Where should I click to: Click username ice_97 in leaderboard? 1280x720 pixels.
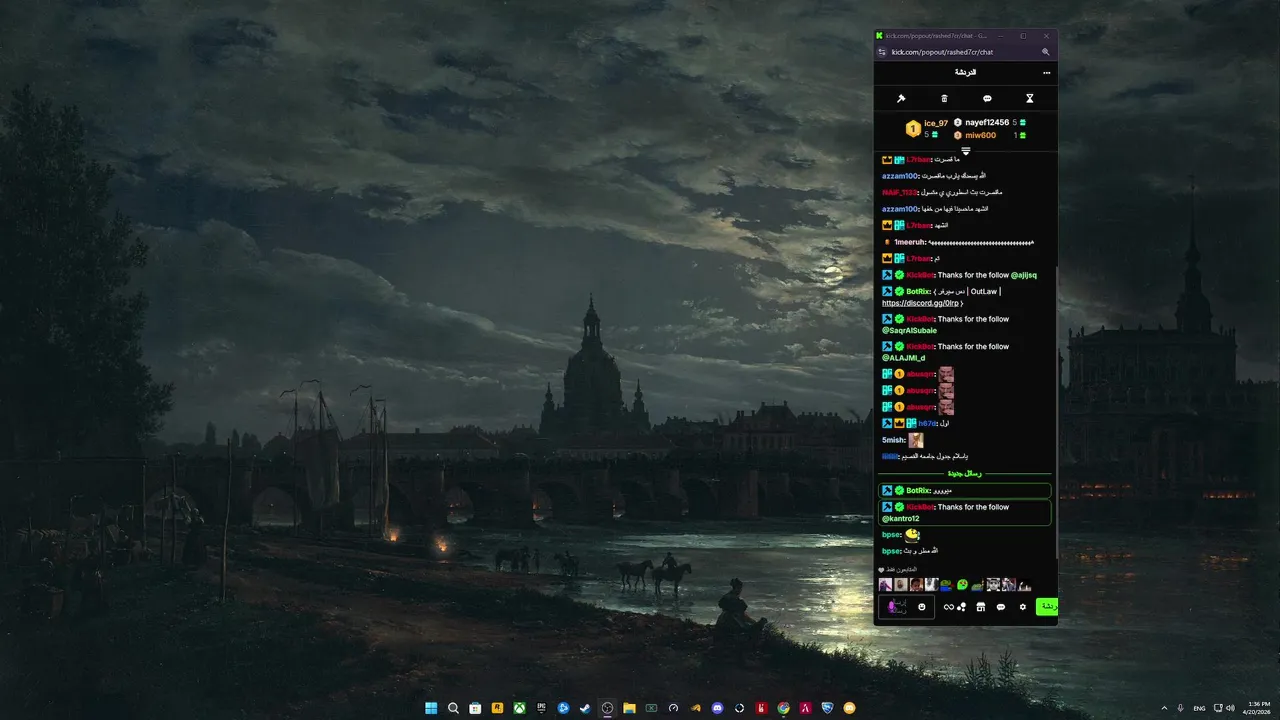936,124
